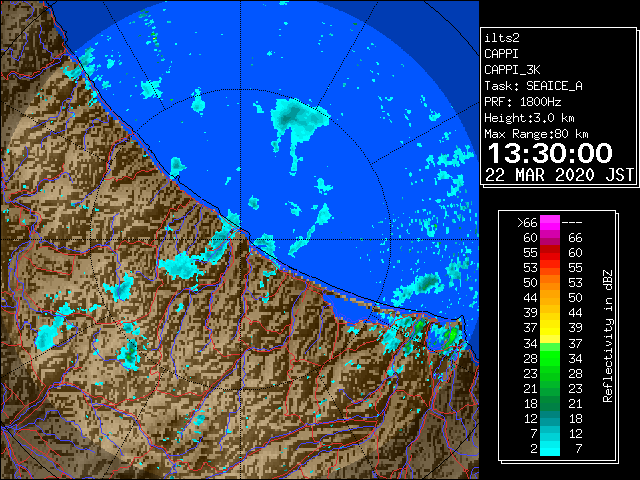Click the yellow 37–39 dBZ swatch

tap(550, 328)
